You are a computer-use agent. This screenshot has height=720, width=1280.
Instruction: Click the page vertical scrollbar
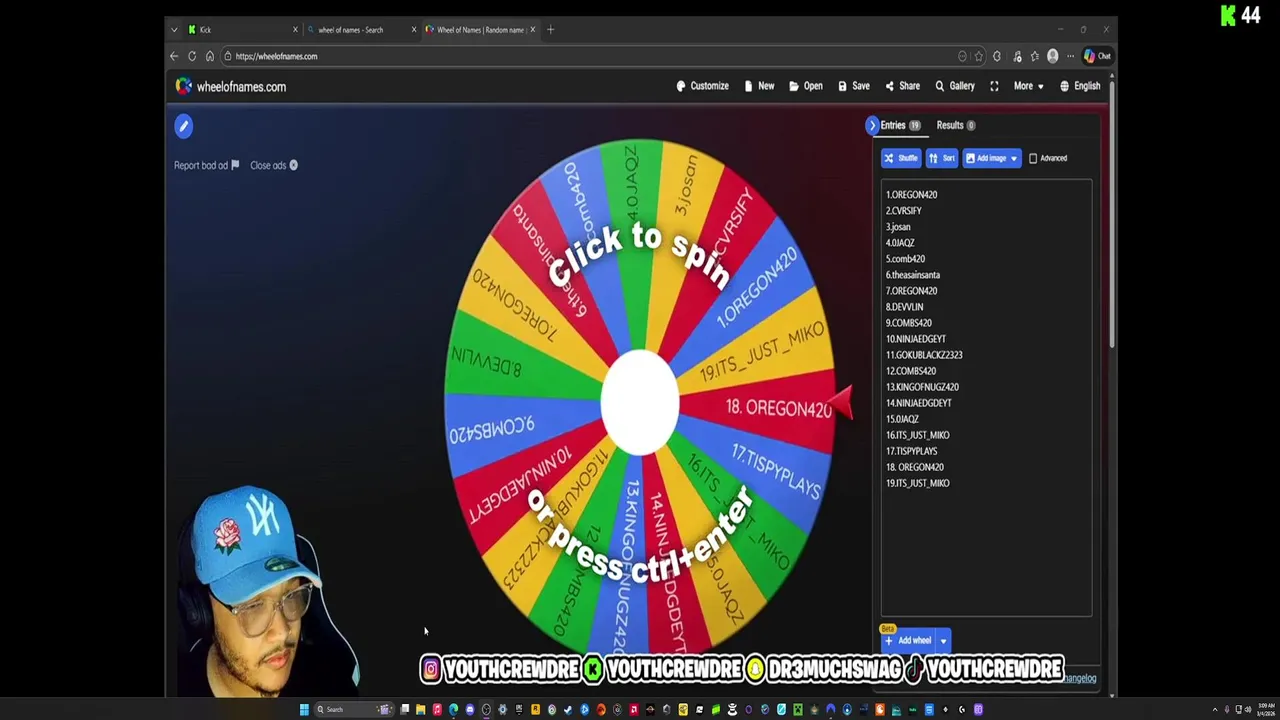(x=1110, y=213)
